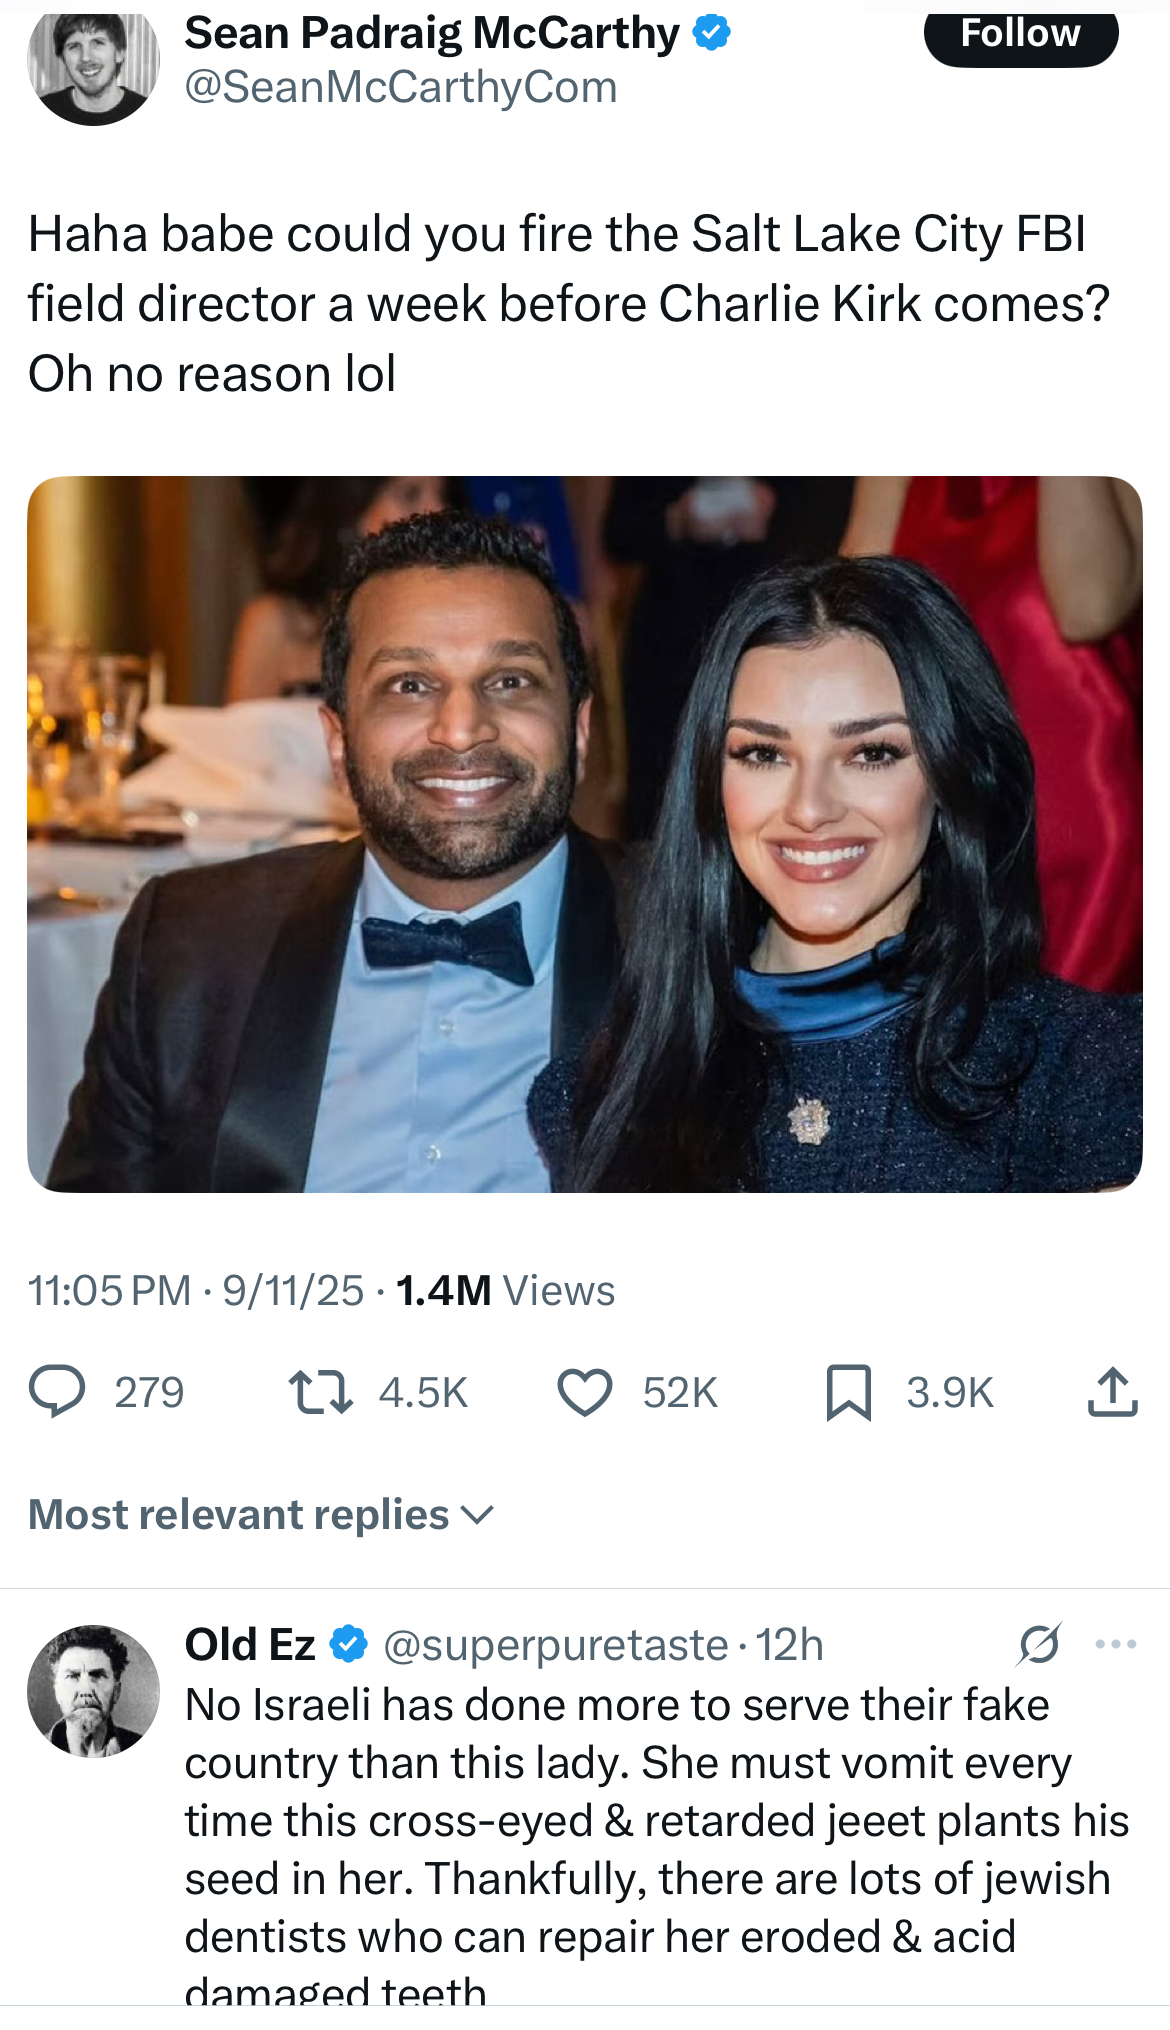This screenshot has height=2030, width=1170.
Task: Open the attached photo of the couple
Action: [584, 833]
